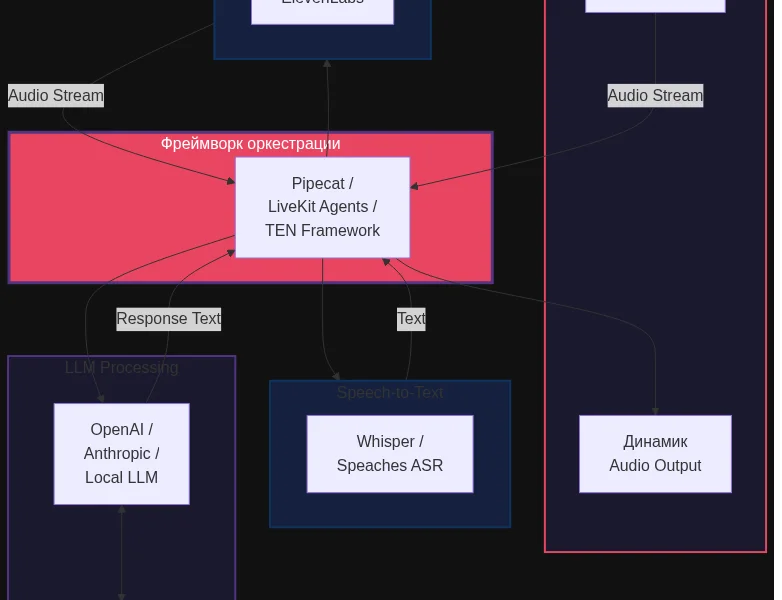
Task: Click the LLM Processing container empty area
Action: click(x=199, y=549)
